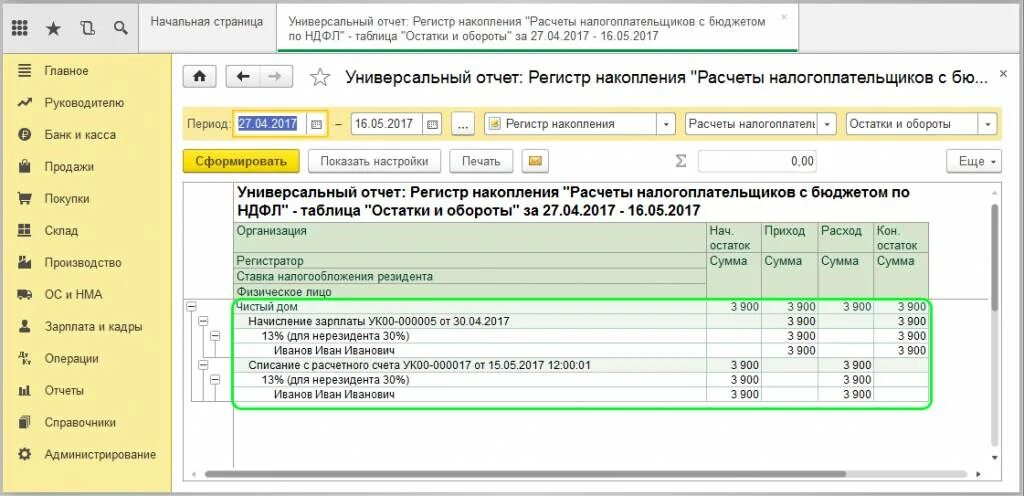Click Ставка налогообложения резидента header

470,277
